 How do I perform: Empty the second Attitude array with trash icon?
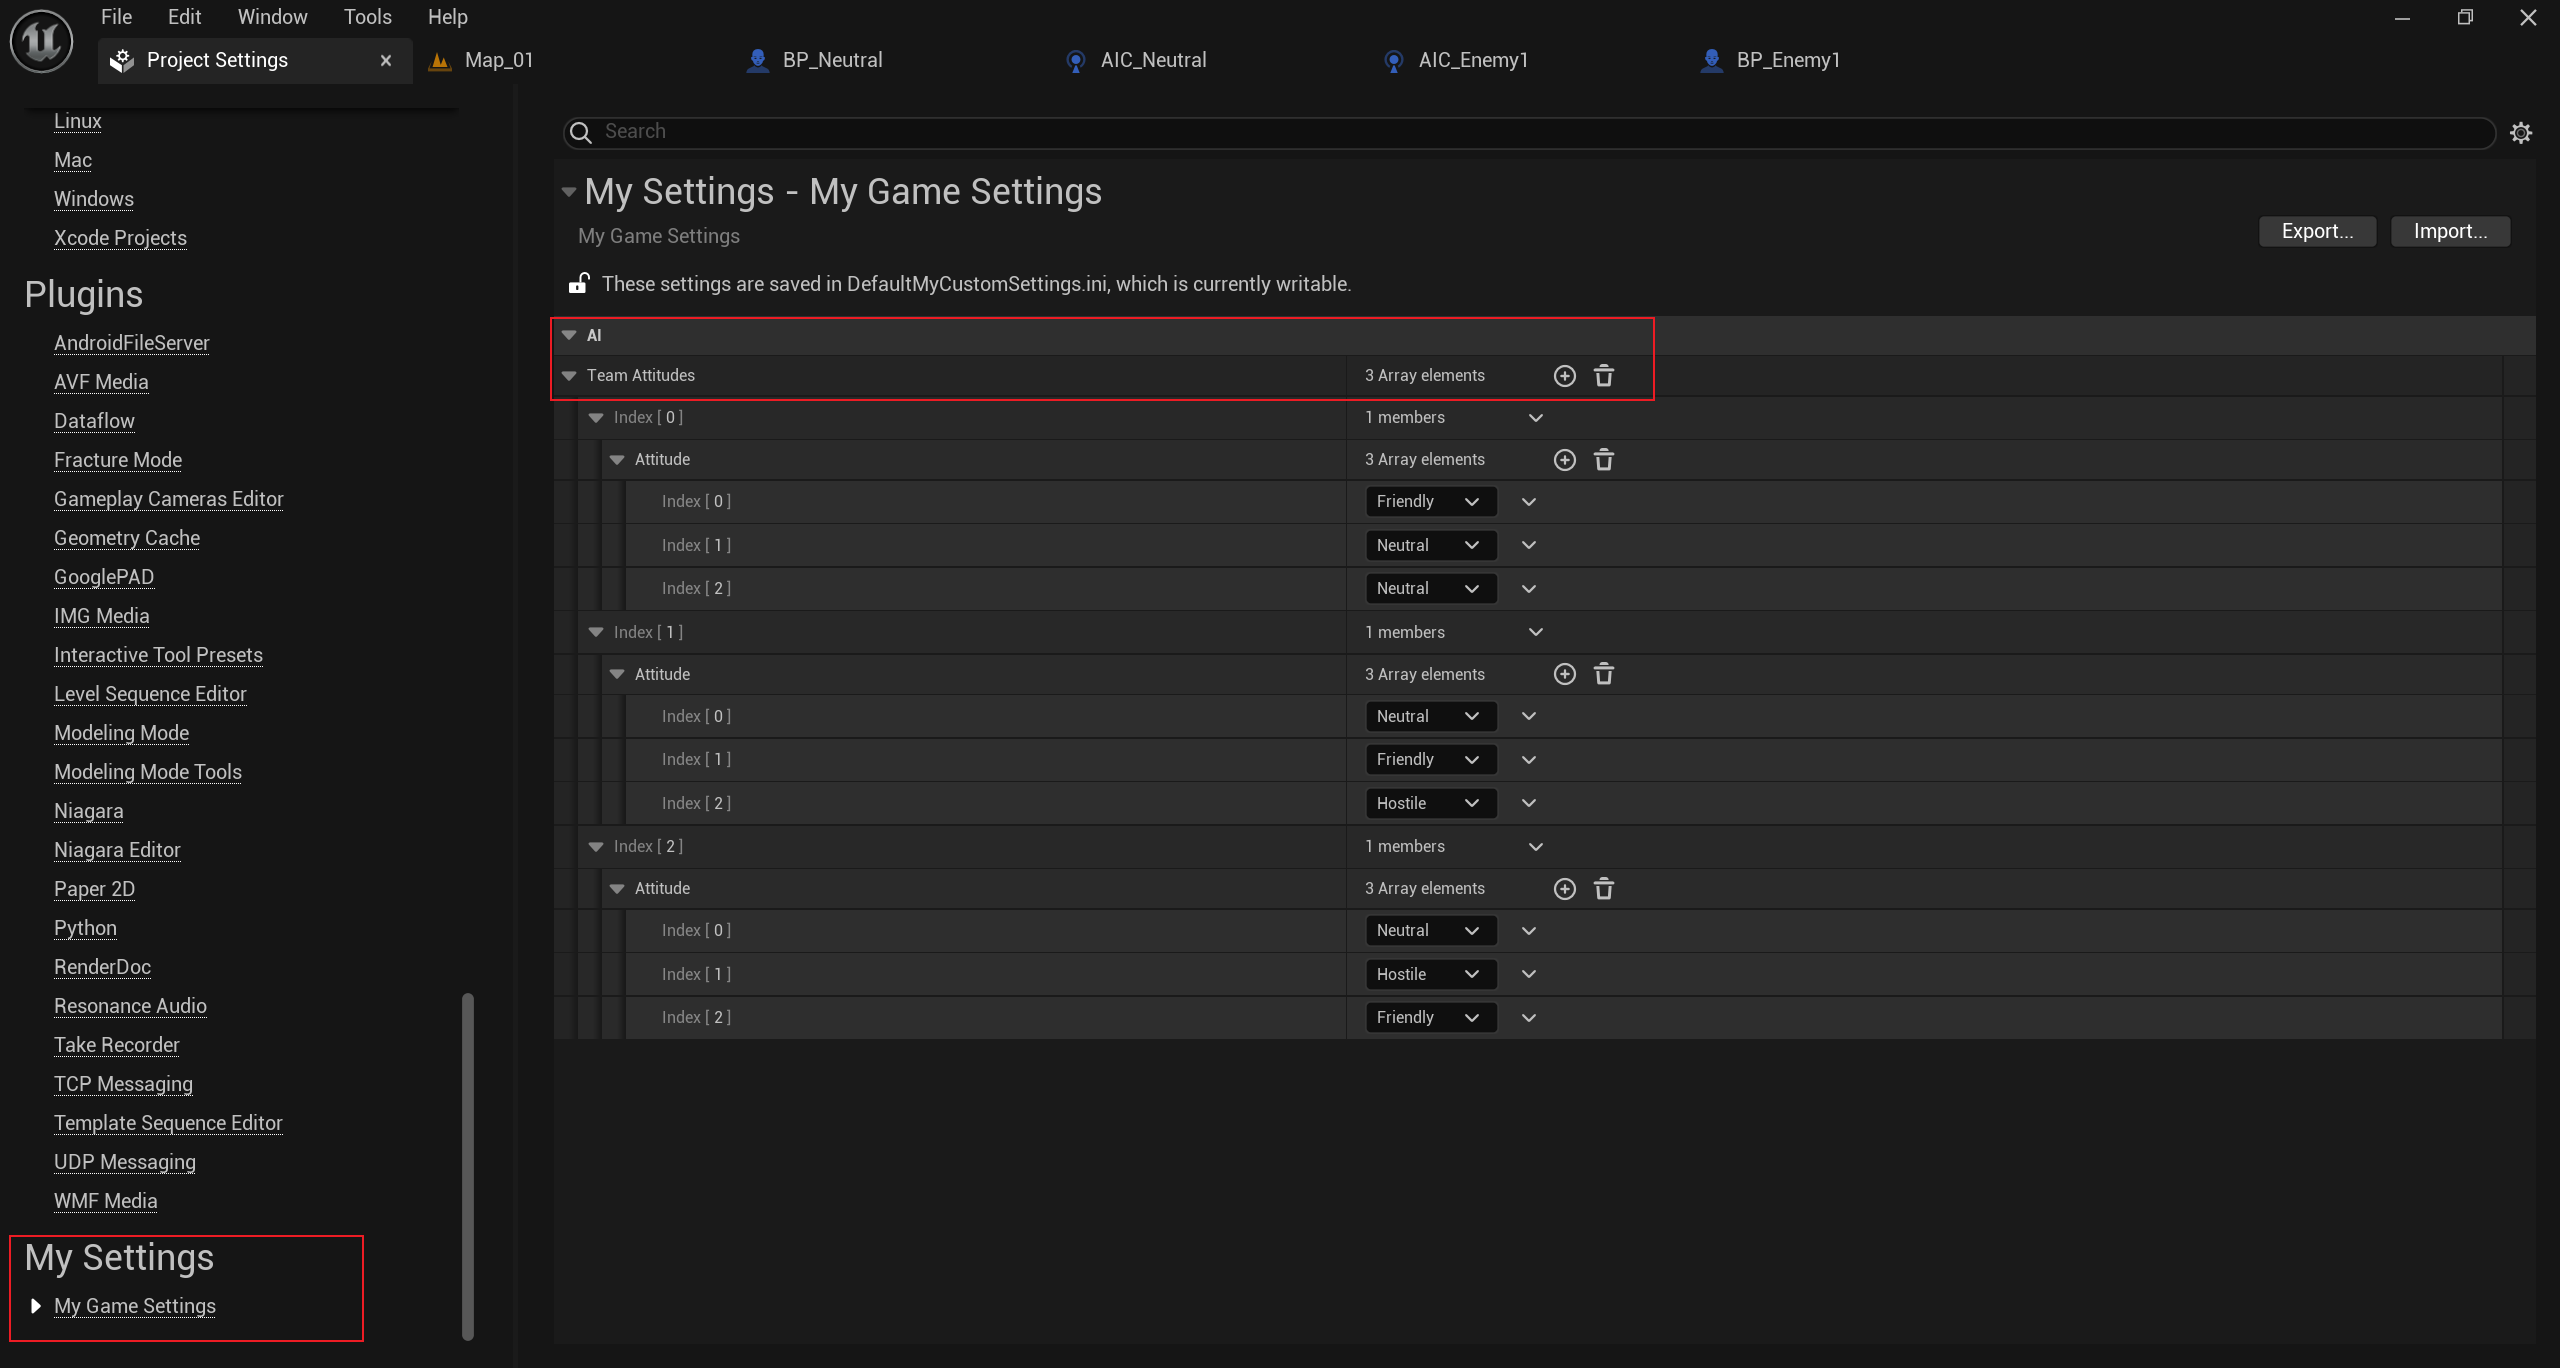[1604, 674]
